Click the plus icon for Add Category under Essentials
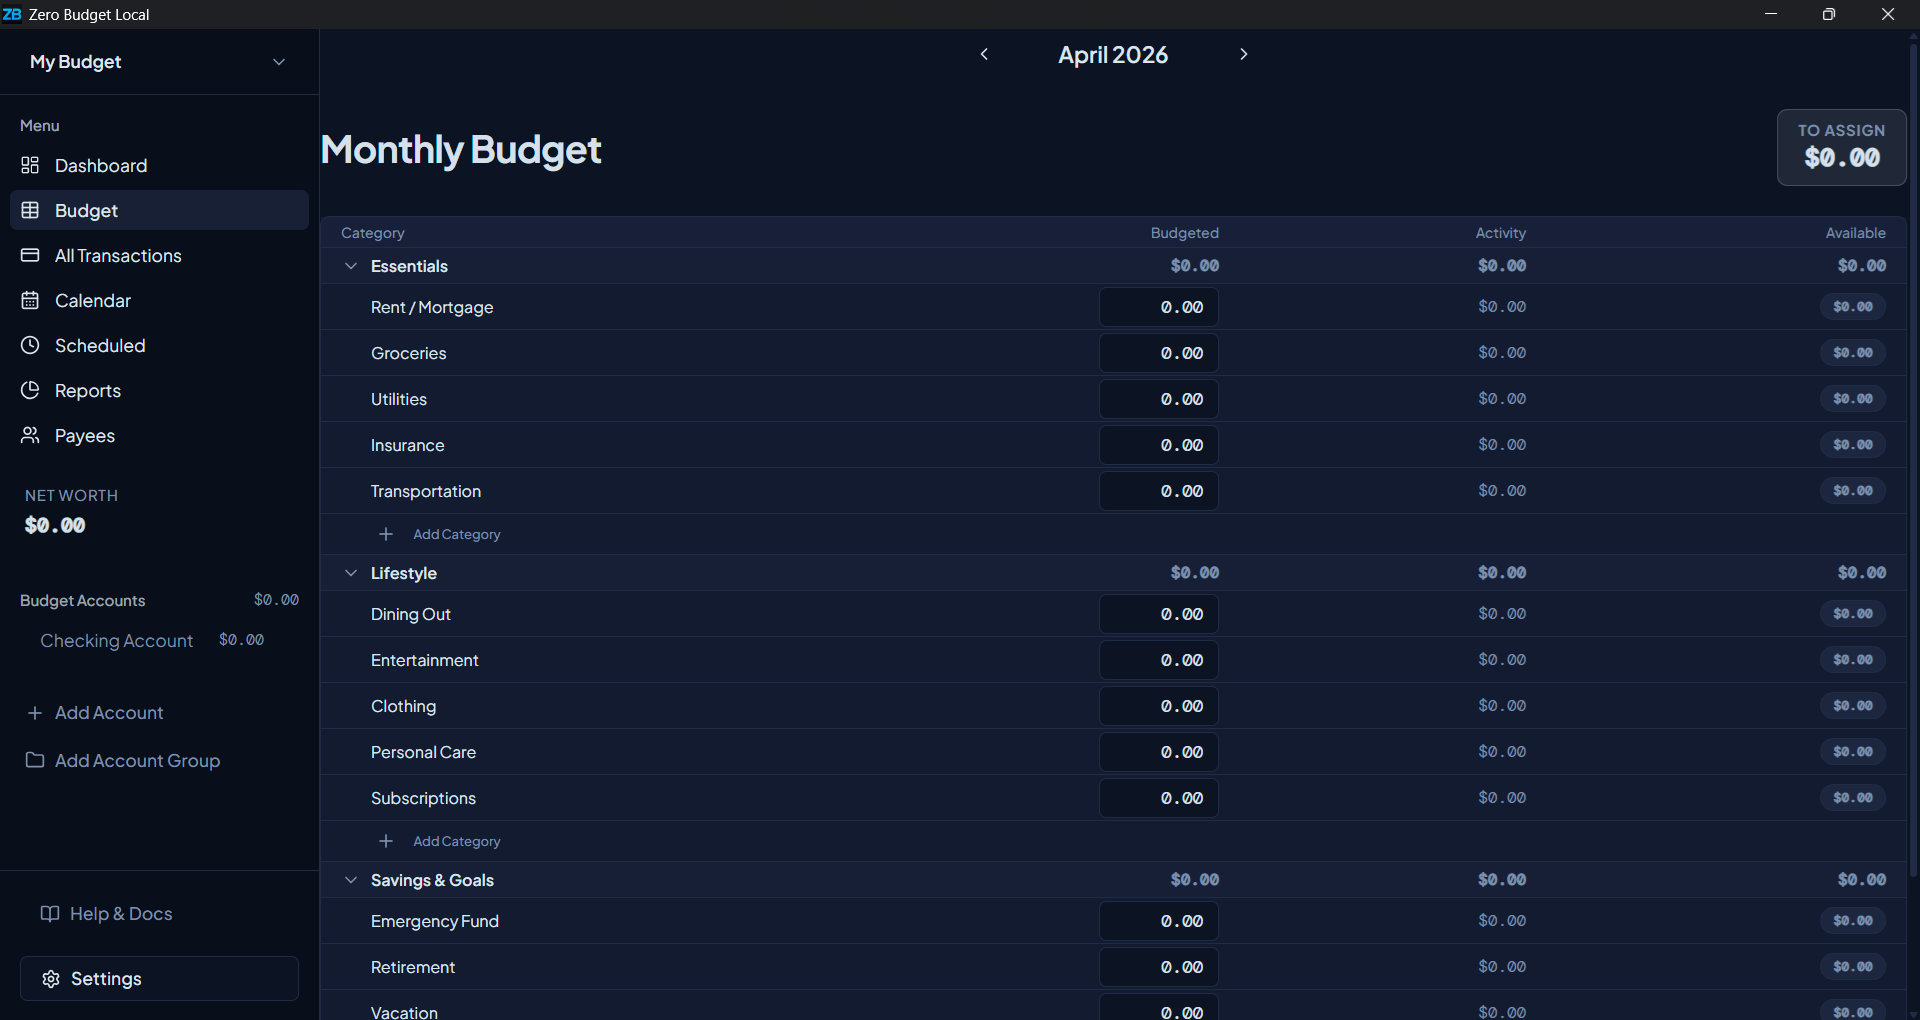1920x1020 pixels. pyautogui.click(x=386, y=533)
